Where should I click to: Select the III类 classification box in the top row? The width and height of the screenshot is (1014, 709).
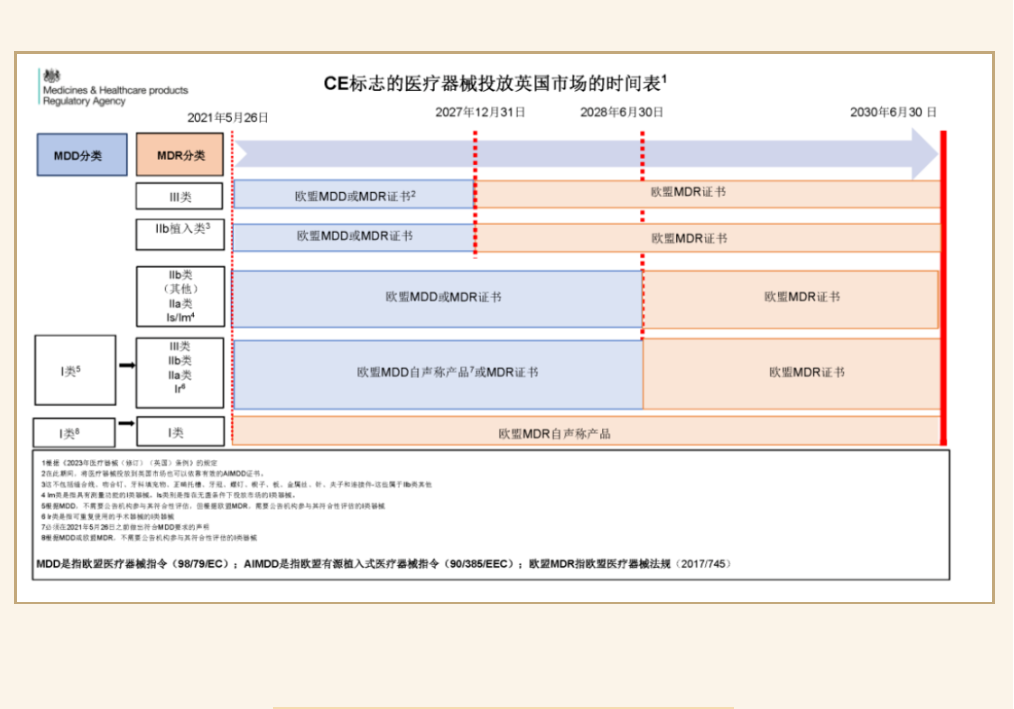pyautogui.click(x=180, y=196)
